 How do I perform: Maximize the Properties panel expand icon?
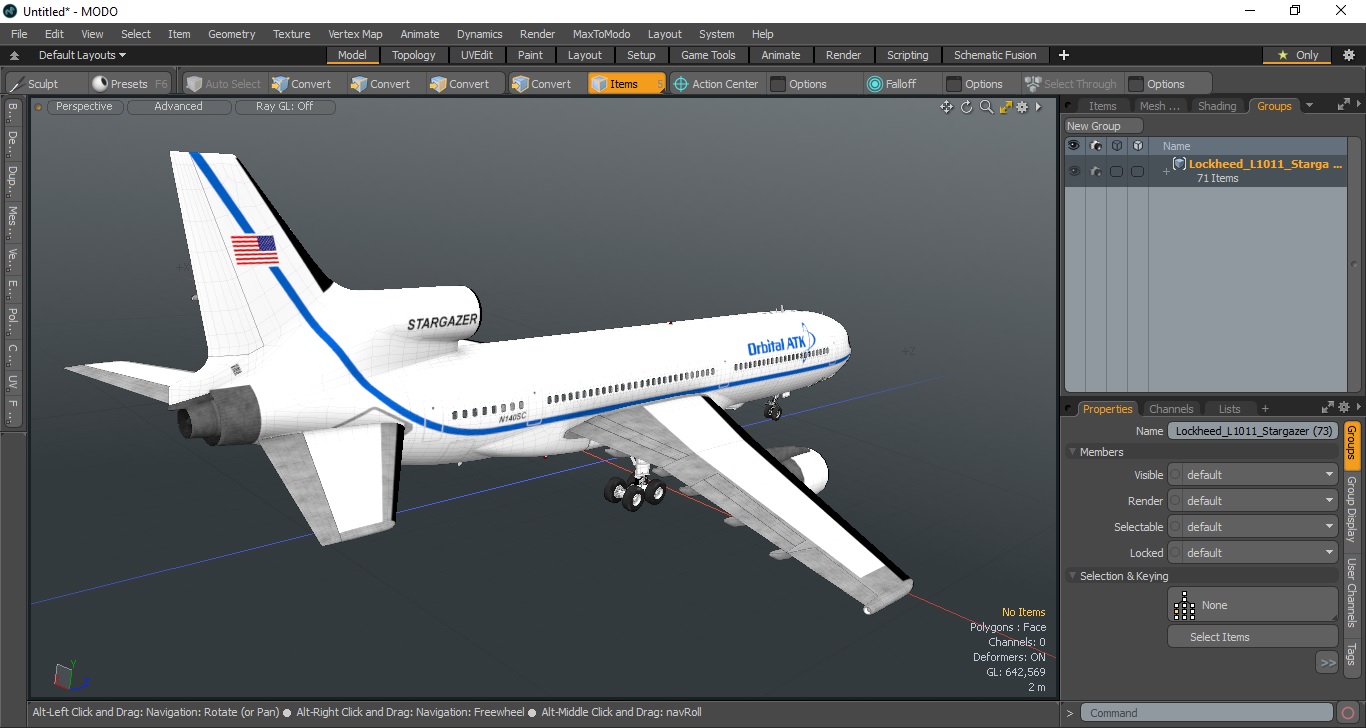(x=1327, y=408)
